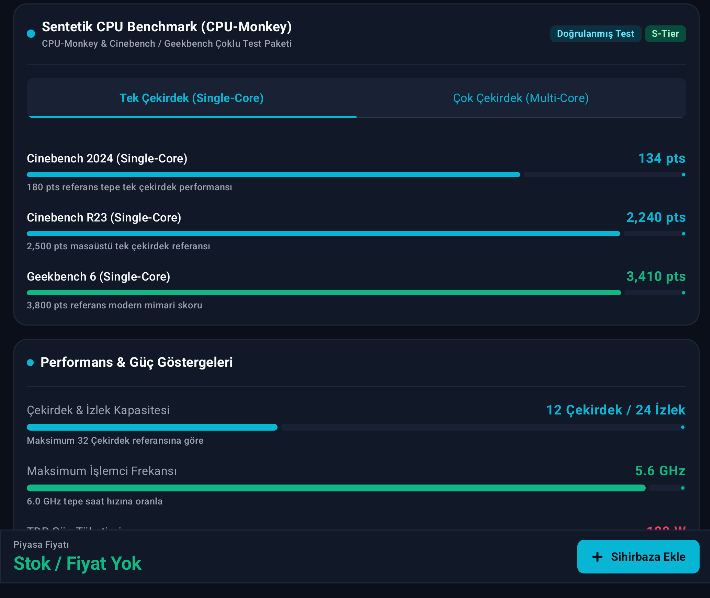
Task: Click the 'Cinebench 2024 (Single-Core)' label
Action: pos(107,158)
